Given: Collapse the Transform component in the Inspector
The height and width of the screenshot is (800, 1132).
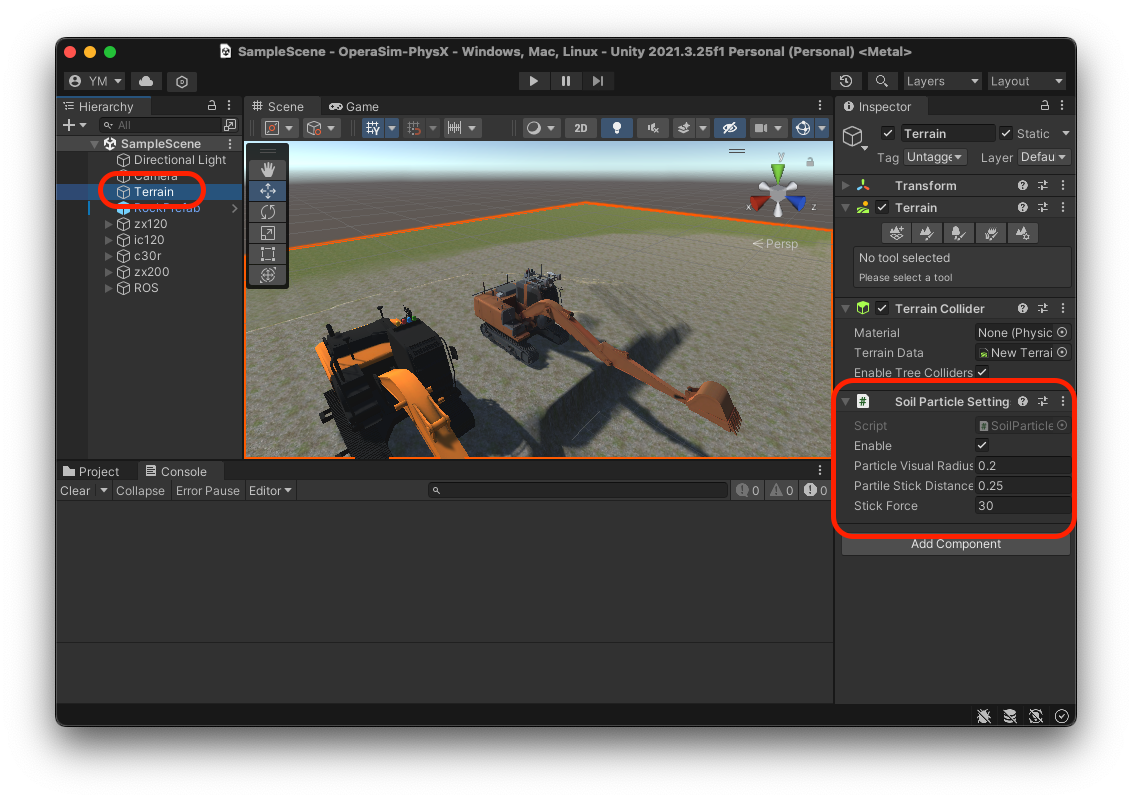Looking at the screenshot, I should pyautogui.click(x=845, y=185).
